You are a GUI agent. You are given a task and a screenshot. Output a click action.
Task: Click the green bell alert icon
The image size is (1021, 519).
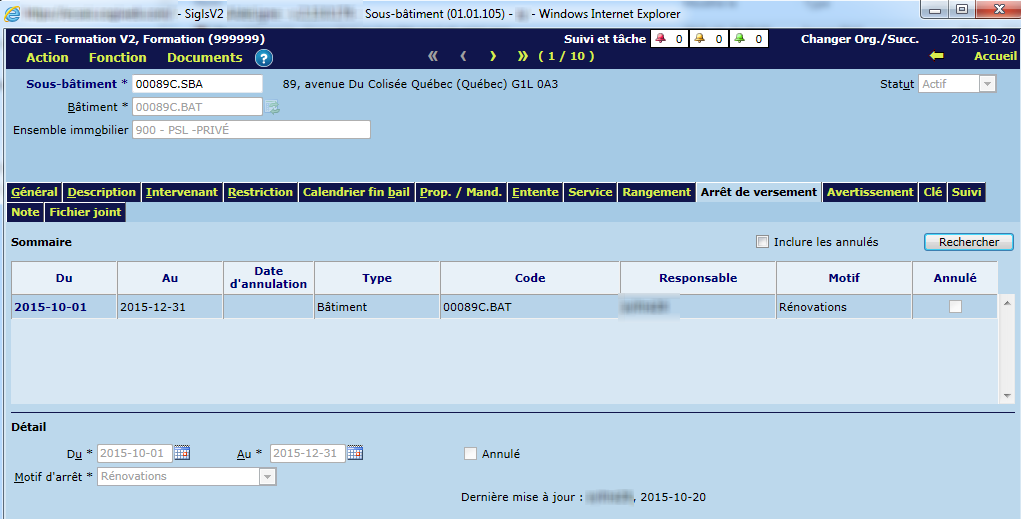[x=740, y=39]
